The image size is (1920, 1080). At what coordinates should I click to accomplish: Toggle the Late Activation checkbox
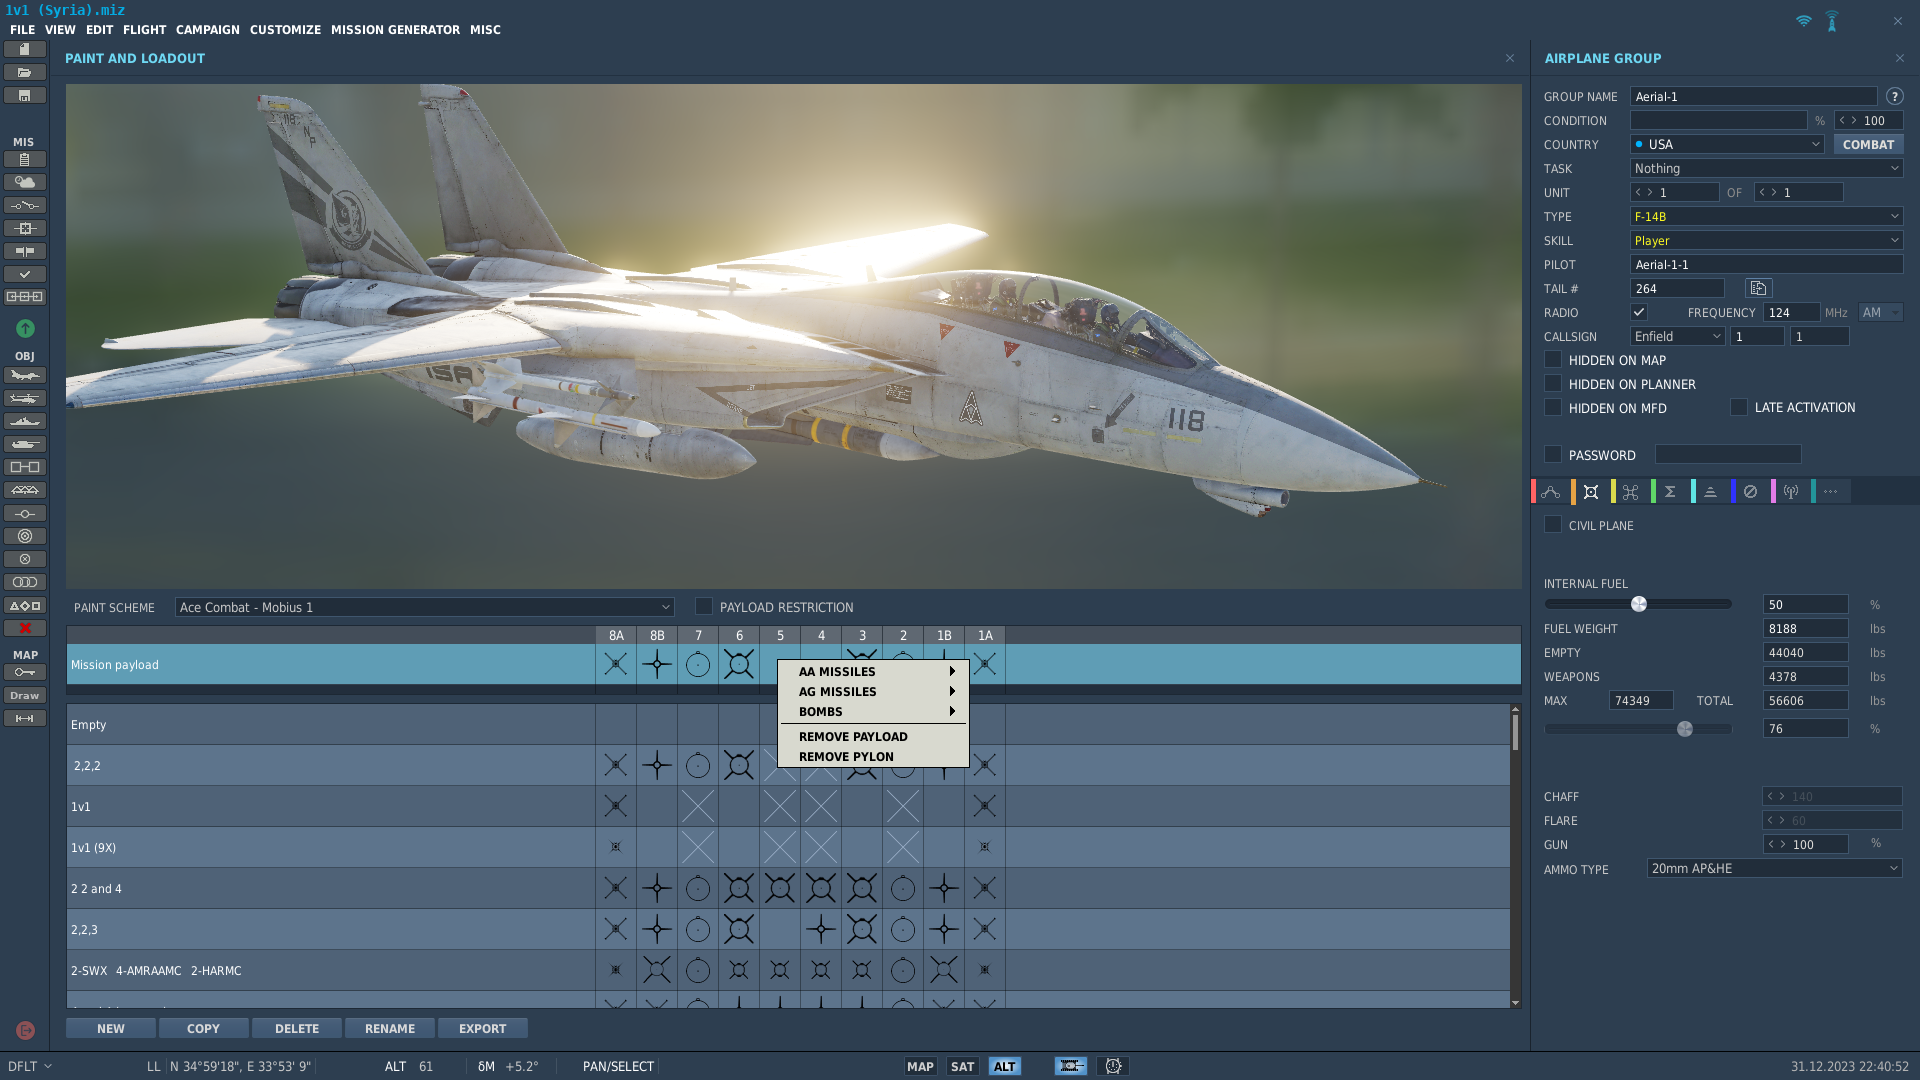pos(1739,407)
